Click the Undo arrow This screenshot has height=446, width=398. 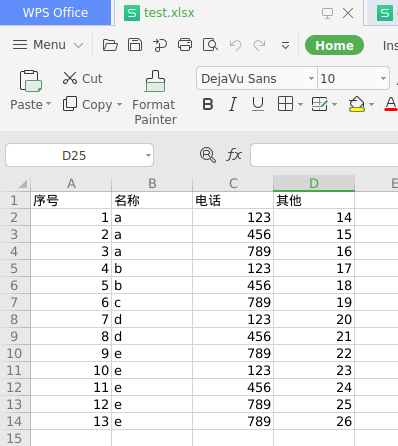point(235,45)
